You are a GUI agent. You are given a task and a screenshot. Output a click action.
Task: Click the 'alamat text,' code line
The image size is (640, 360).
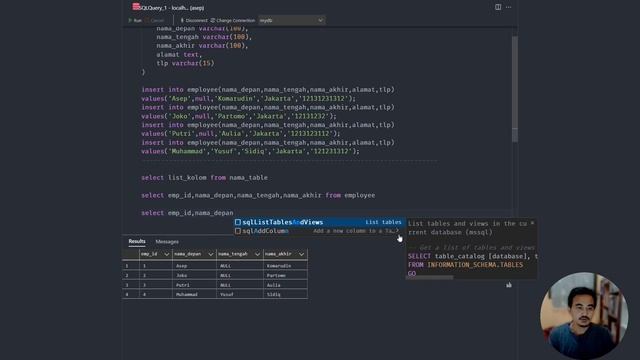(x=179, y=54)
